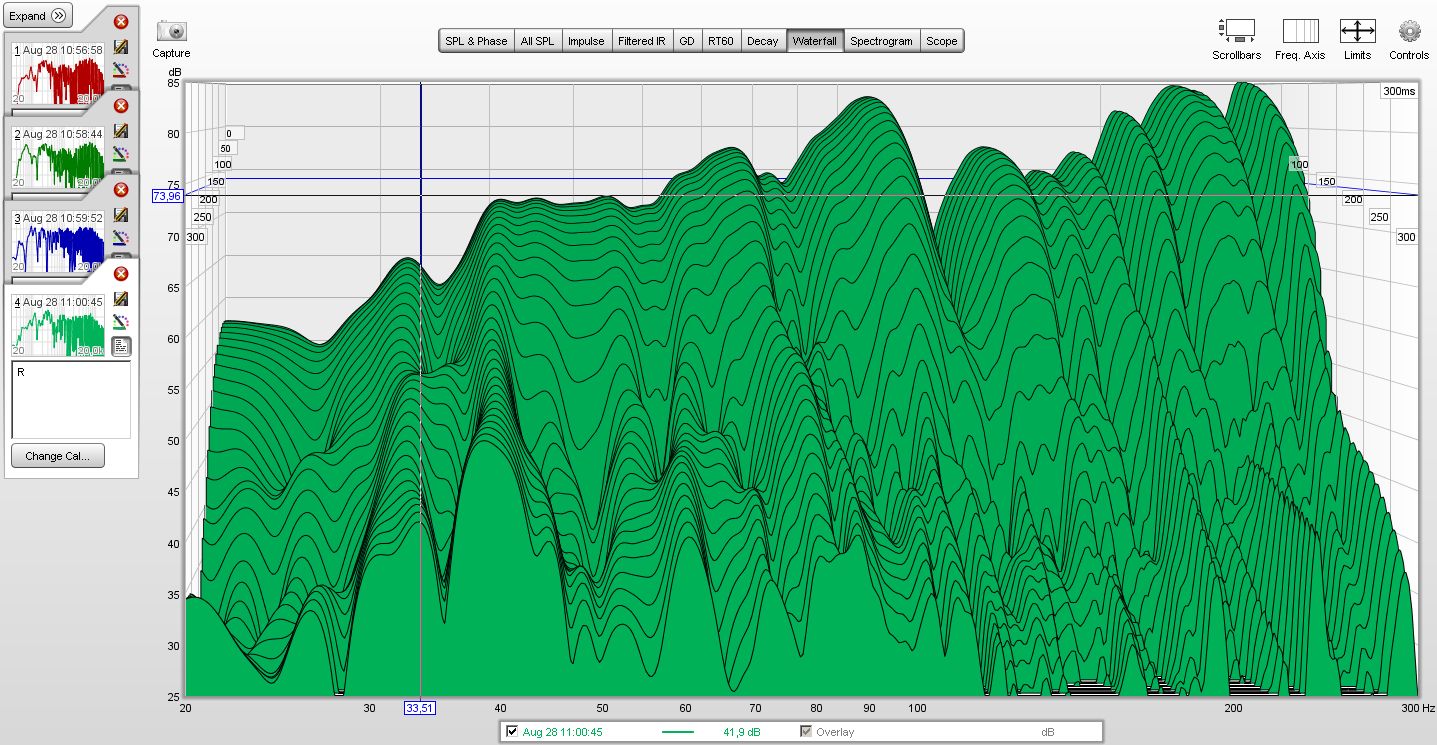Change trace colour of measurement 1
Image resolution: width=1437 pixels, height=745 pixels.
pos(121,70)
